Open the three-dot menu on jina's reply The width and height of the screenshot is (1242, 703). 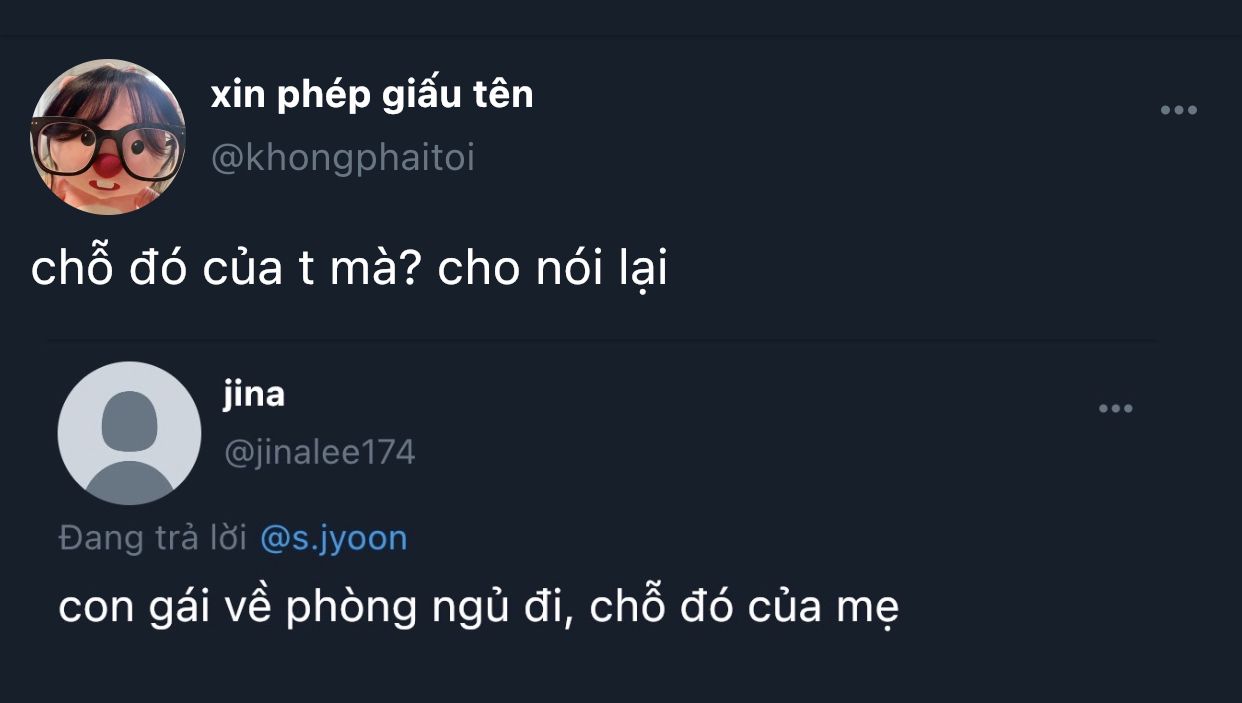tap(1115, 408)
